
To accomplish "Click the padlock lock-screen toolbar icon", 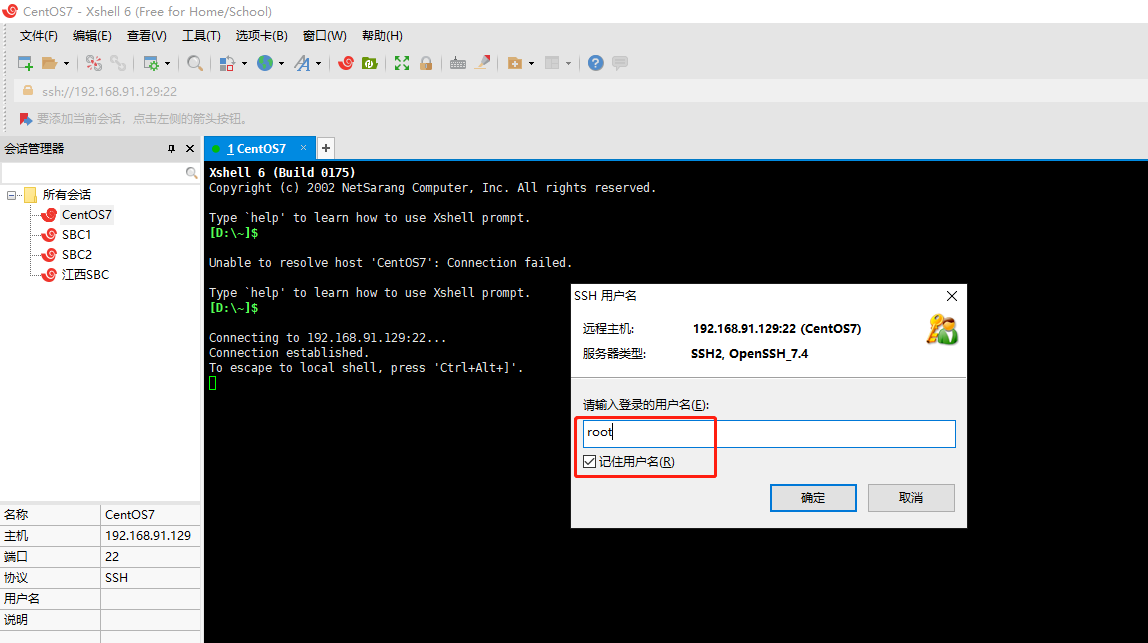I will 426,64.
